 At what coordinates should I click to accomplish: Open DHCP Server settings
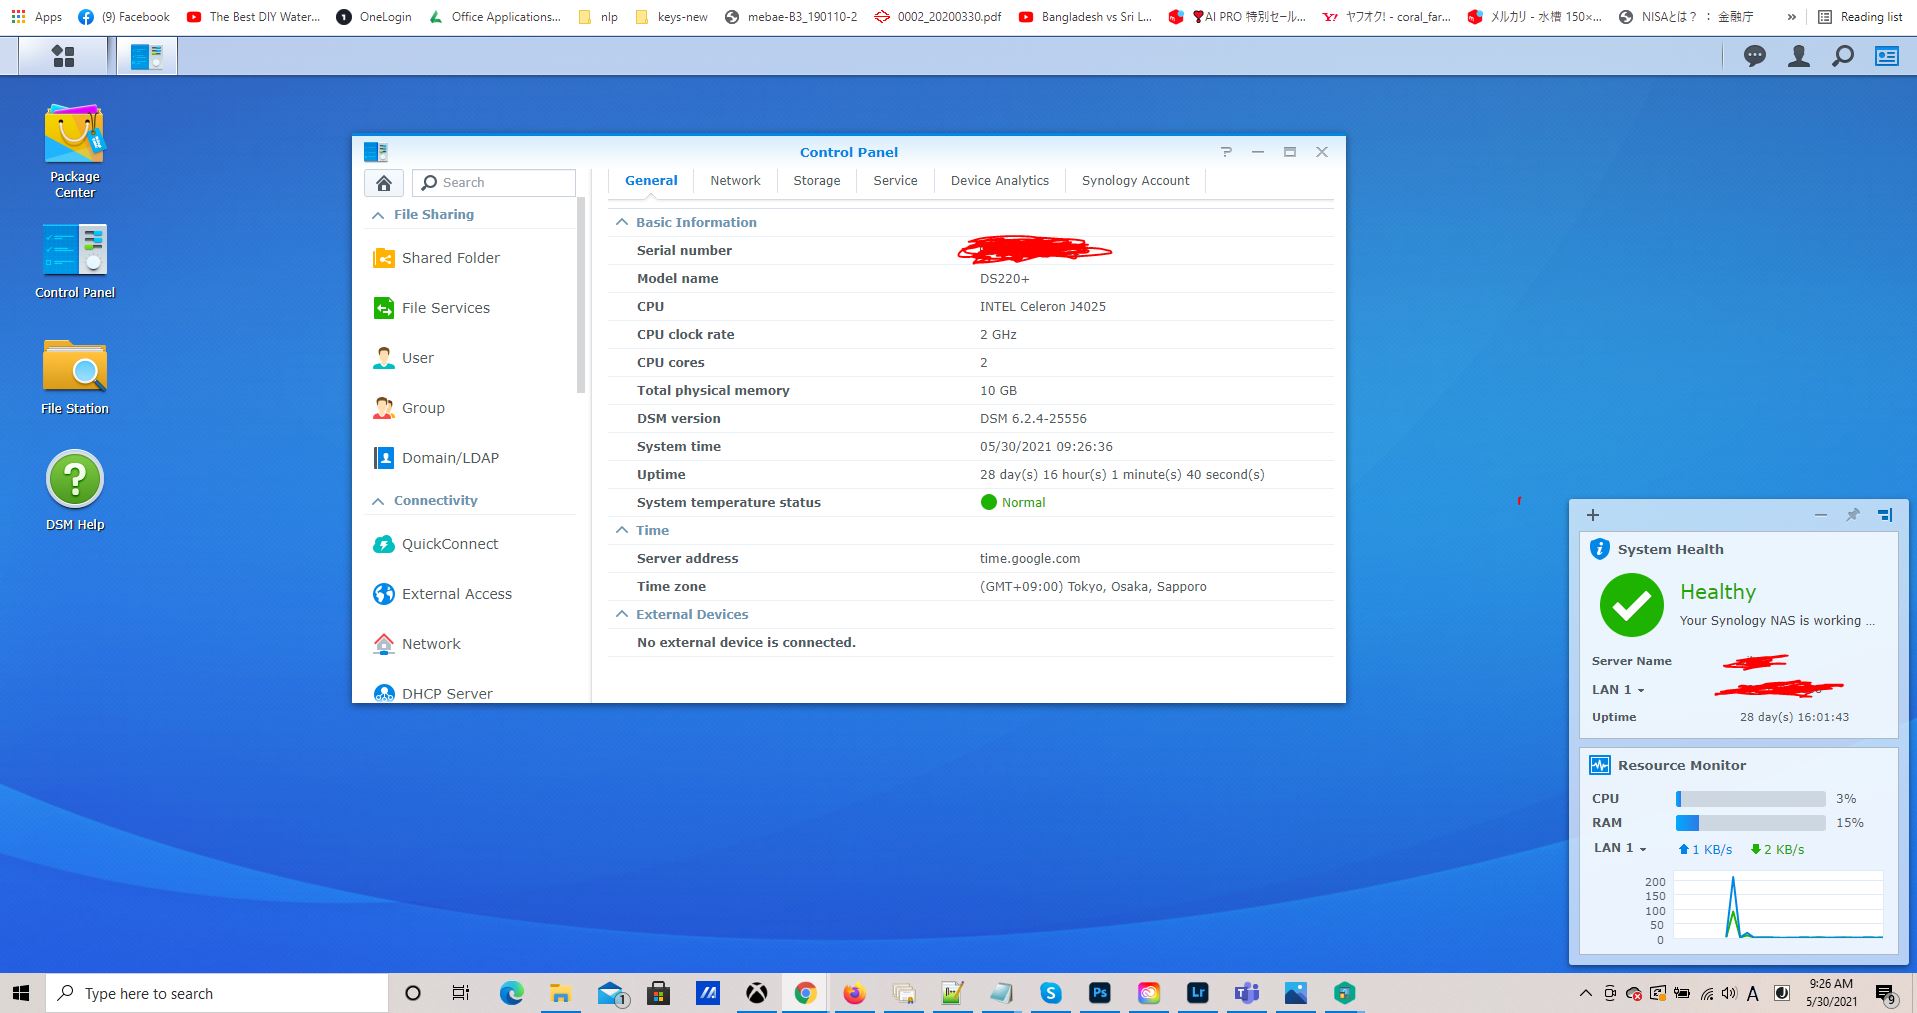pos(432,693)
